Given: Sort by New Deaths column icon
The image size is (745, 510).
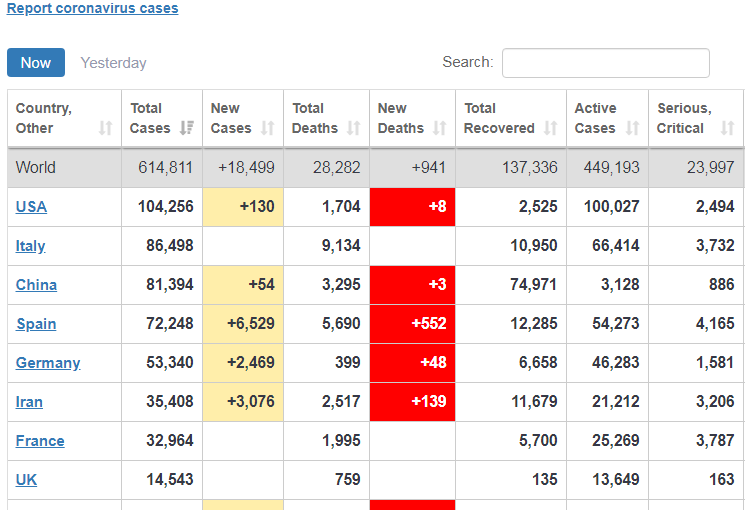Looking at the screenshot, I should click(x=439, y=128).
